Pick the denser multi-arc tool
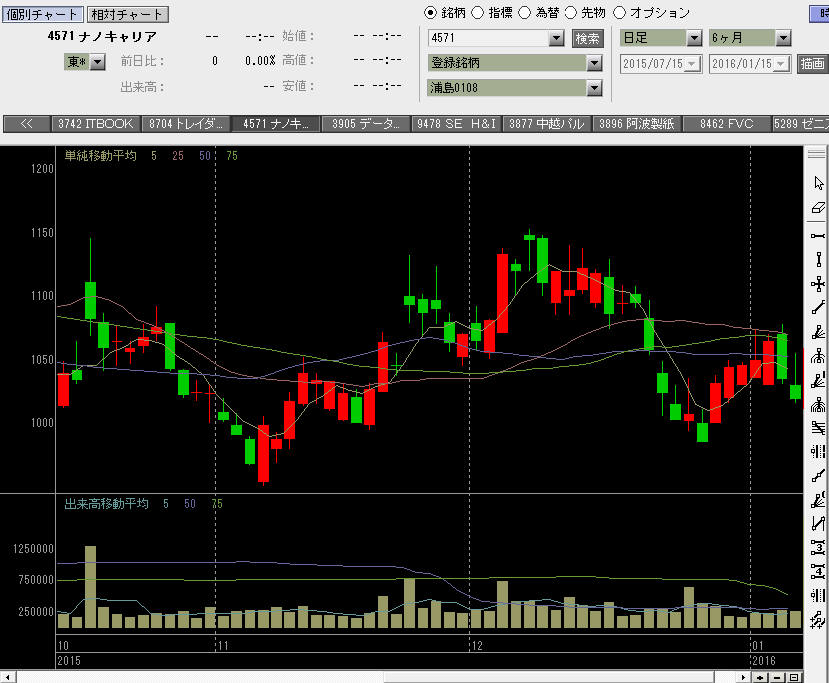Viewport: 829px width, 683px height. point(818,404)
